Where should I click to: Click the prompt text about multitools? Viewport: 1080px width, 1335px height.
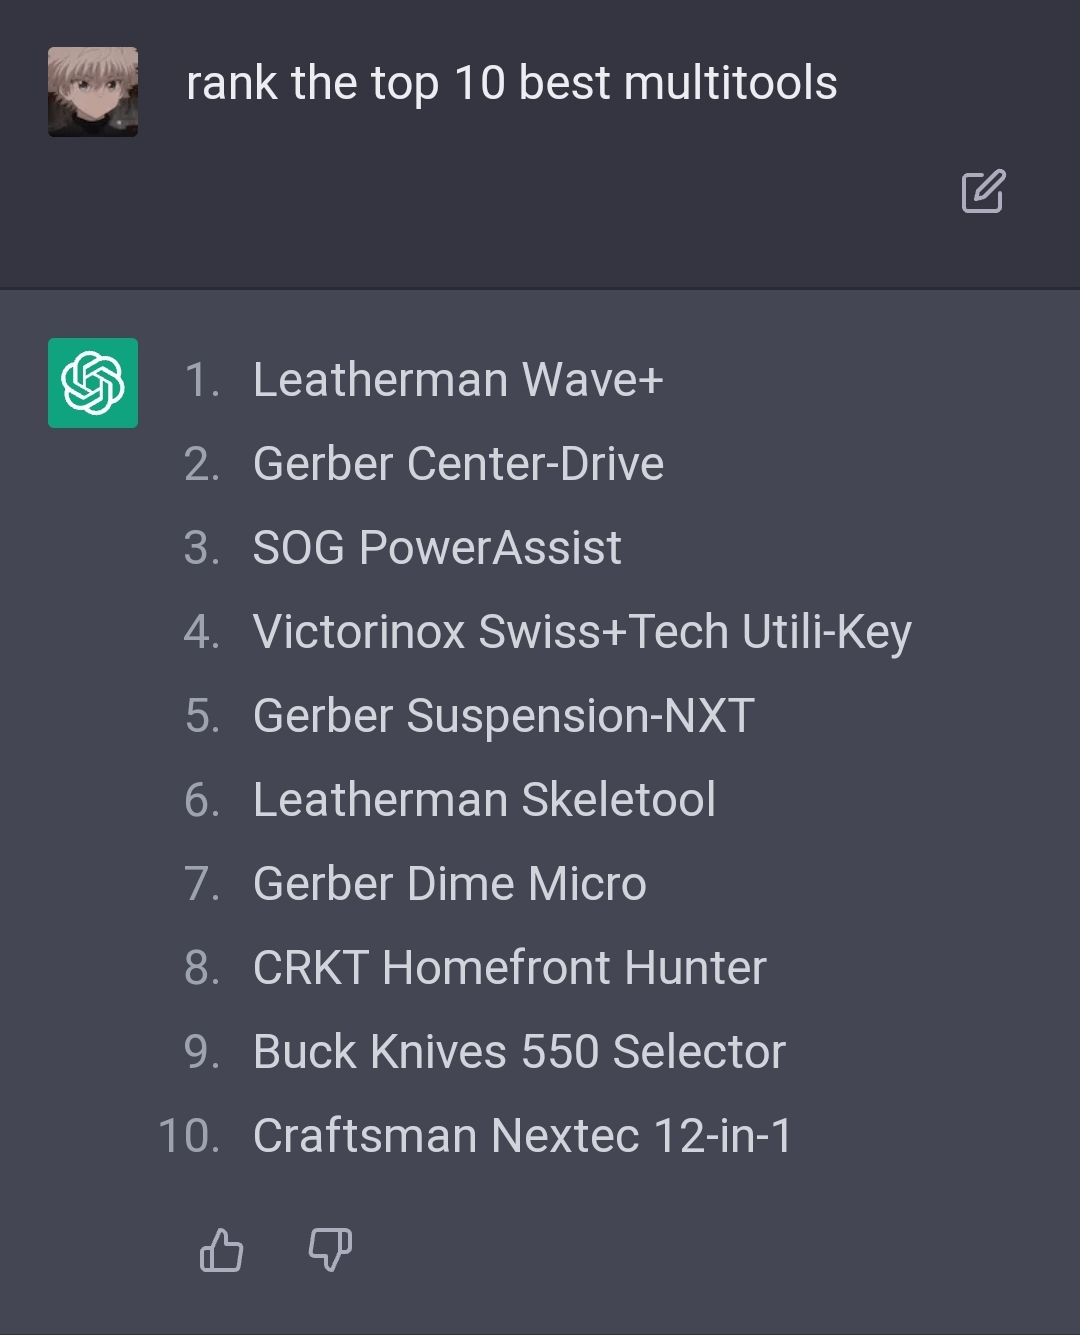click(511, 83)
